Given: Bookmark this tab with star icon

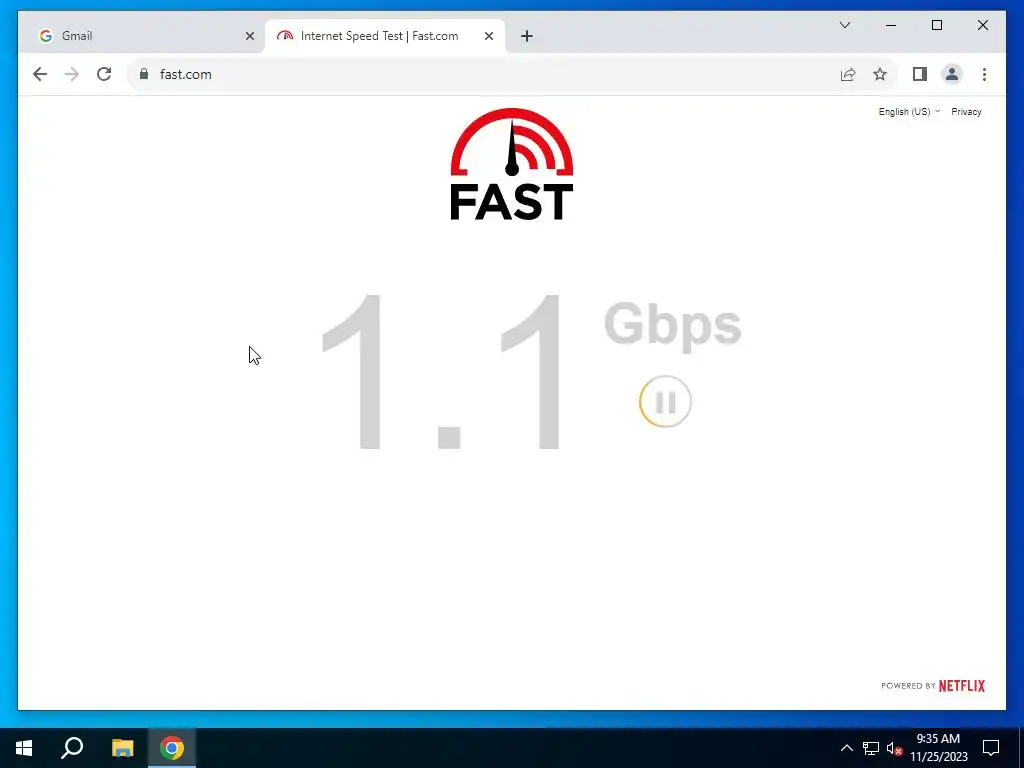Looking at the screenshot, I should pyautogui.click(x=880, y=74).
